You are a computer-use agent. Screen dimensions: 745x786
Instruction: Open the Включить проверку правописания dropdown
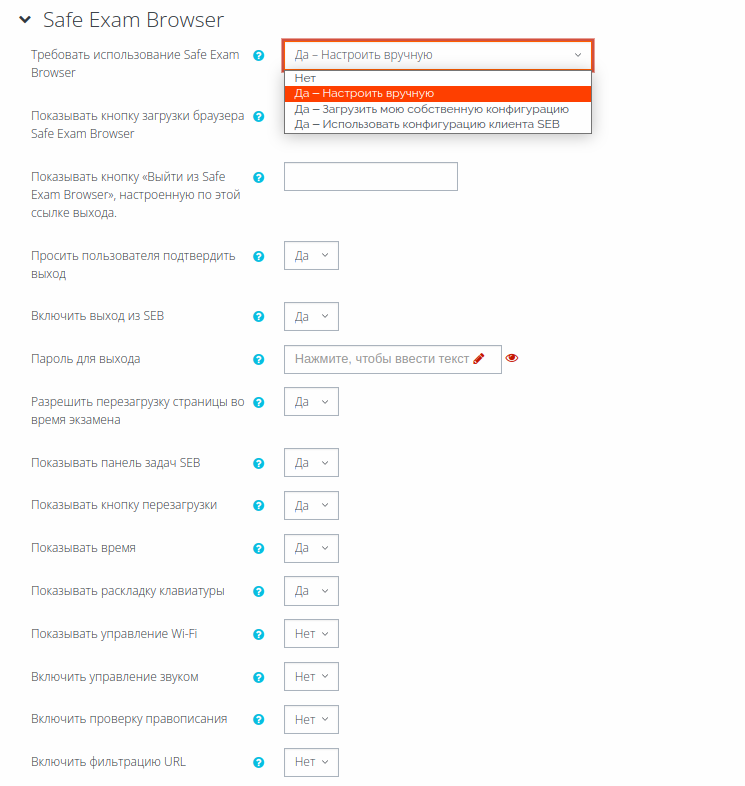coord(311,720)
